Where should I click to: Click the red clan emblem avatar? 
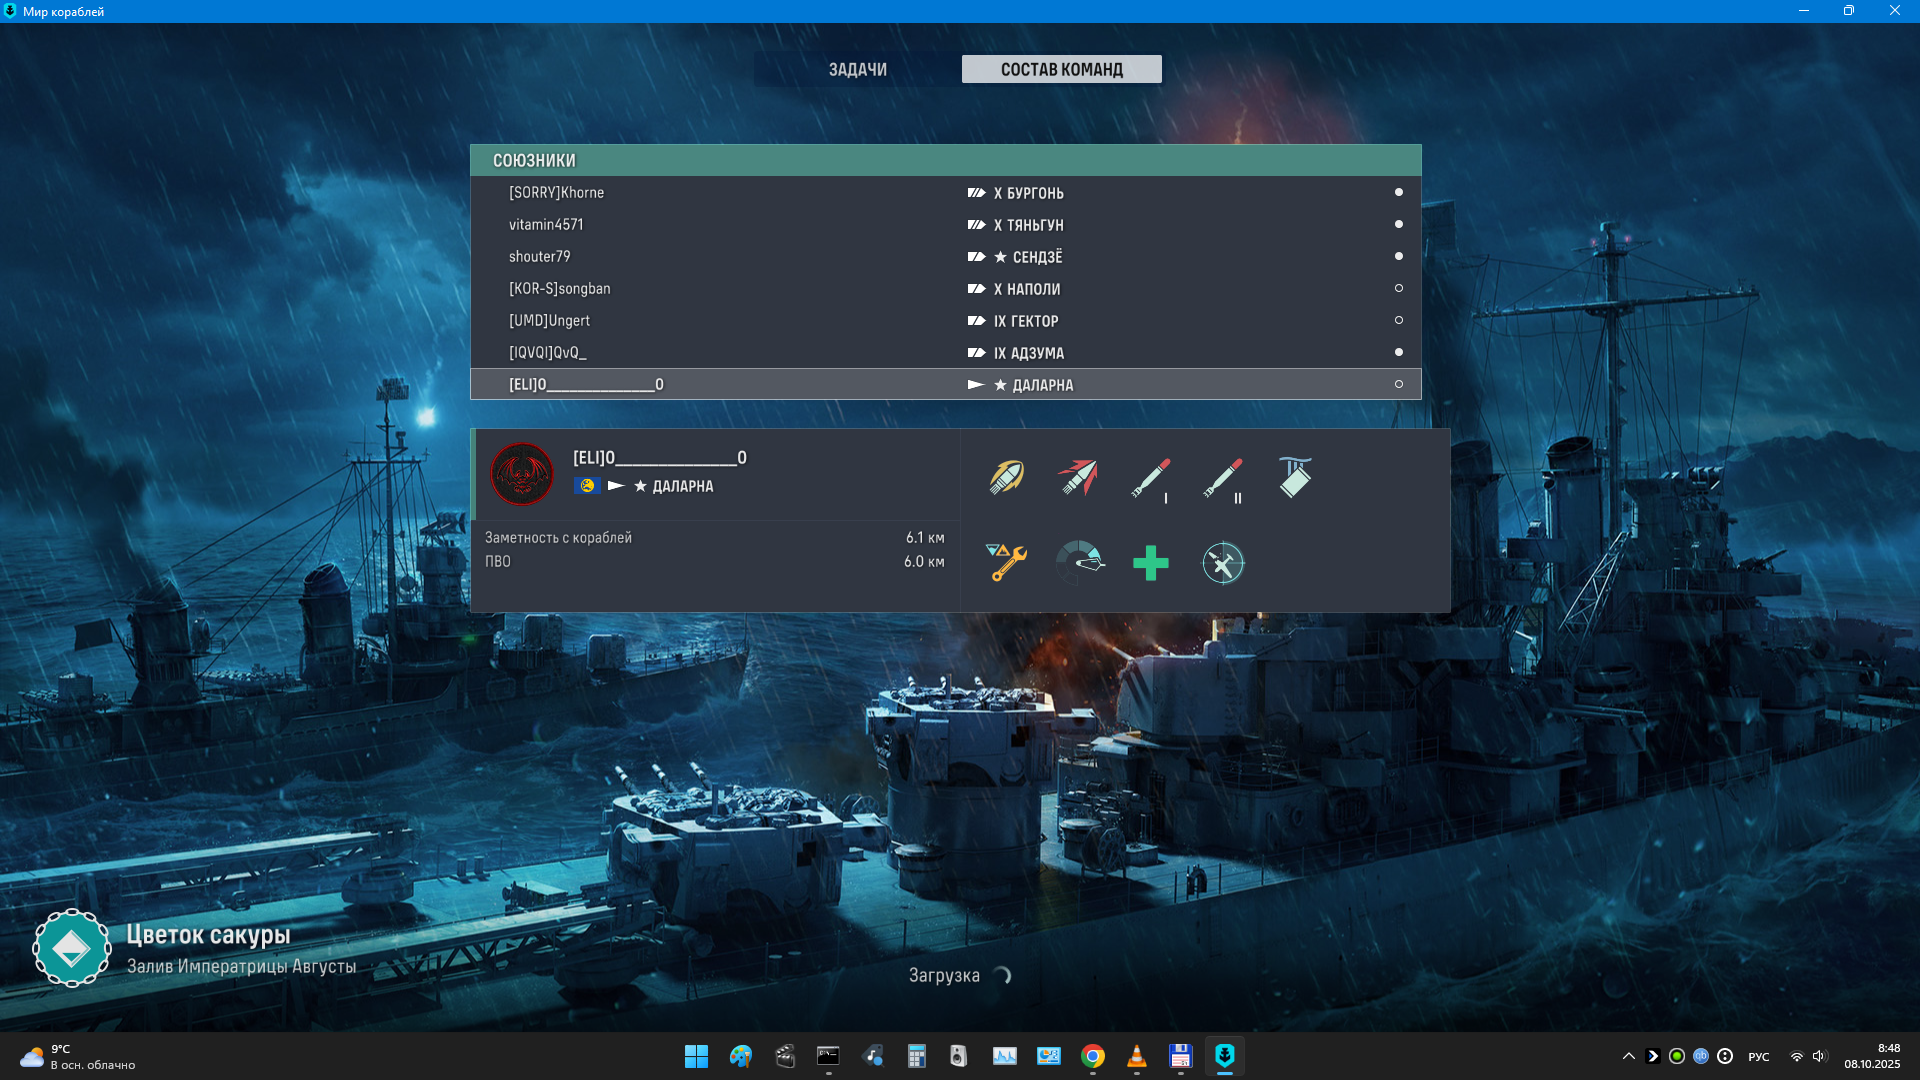tap(521, 474)
